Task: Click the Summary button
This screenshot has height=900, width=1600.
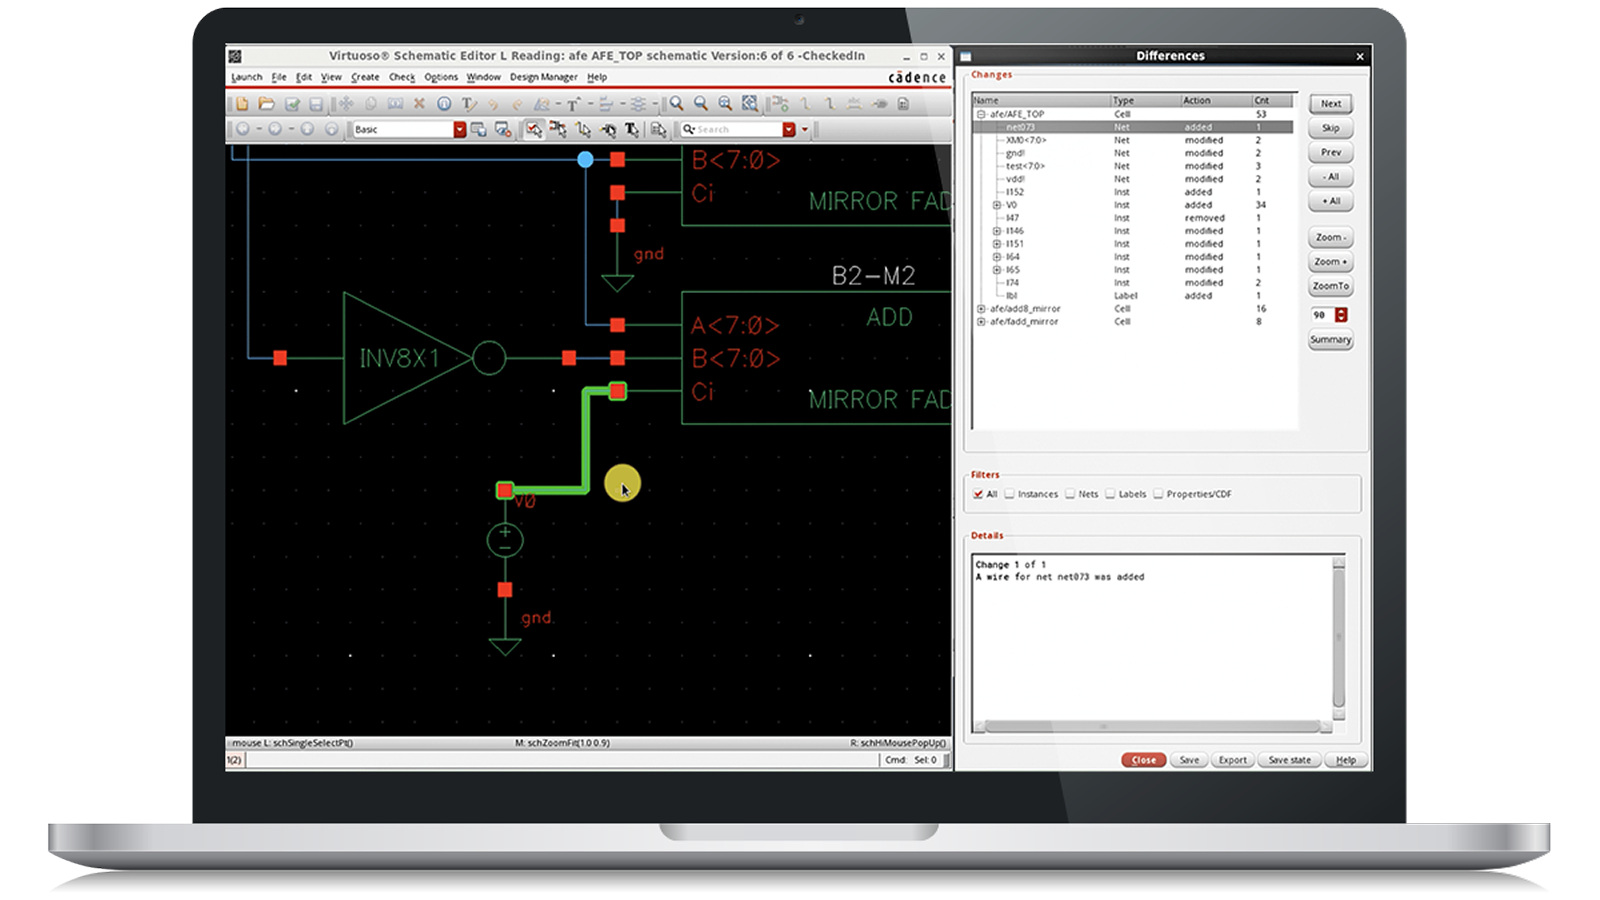Action: coord(1331,340)
